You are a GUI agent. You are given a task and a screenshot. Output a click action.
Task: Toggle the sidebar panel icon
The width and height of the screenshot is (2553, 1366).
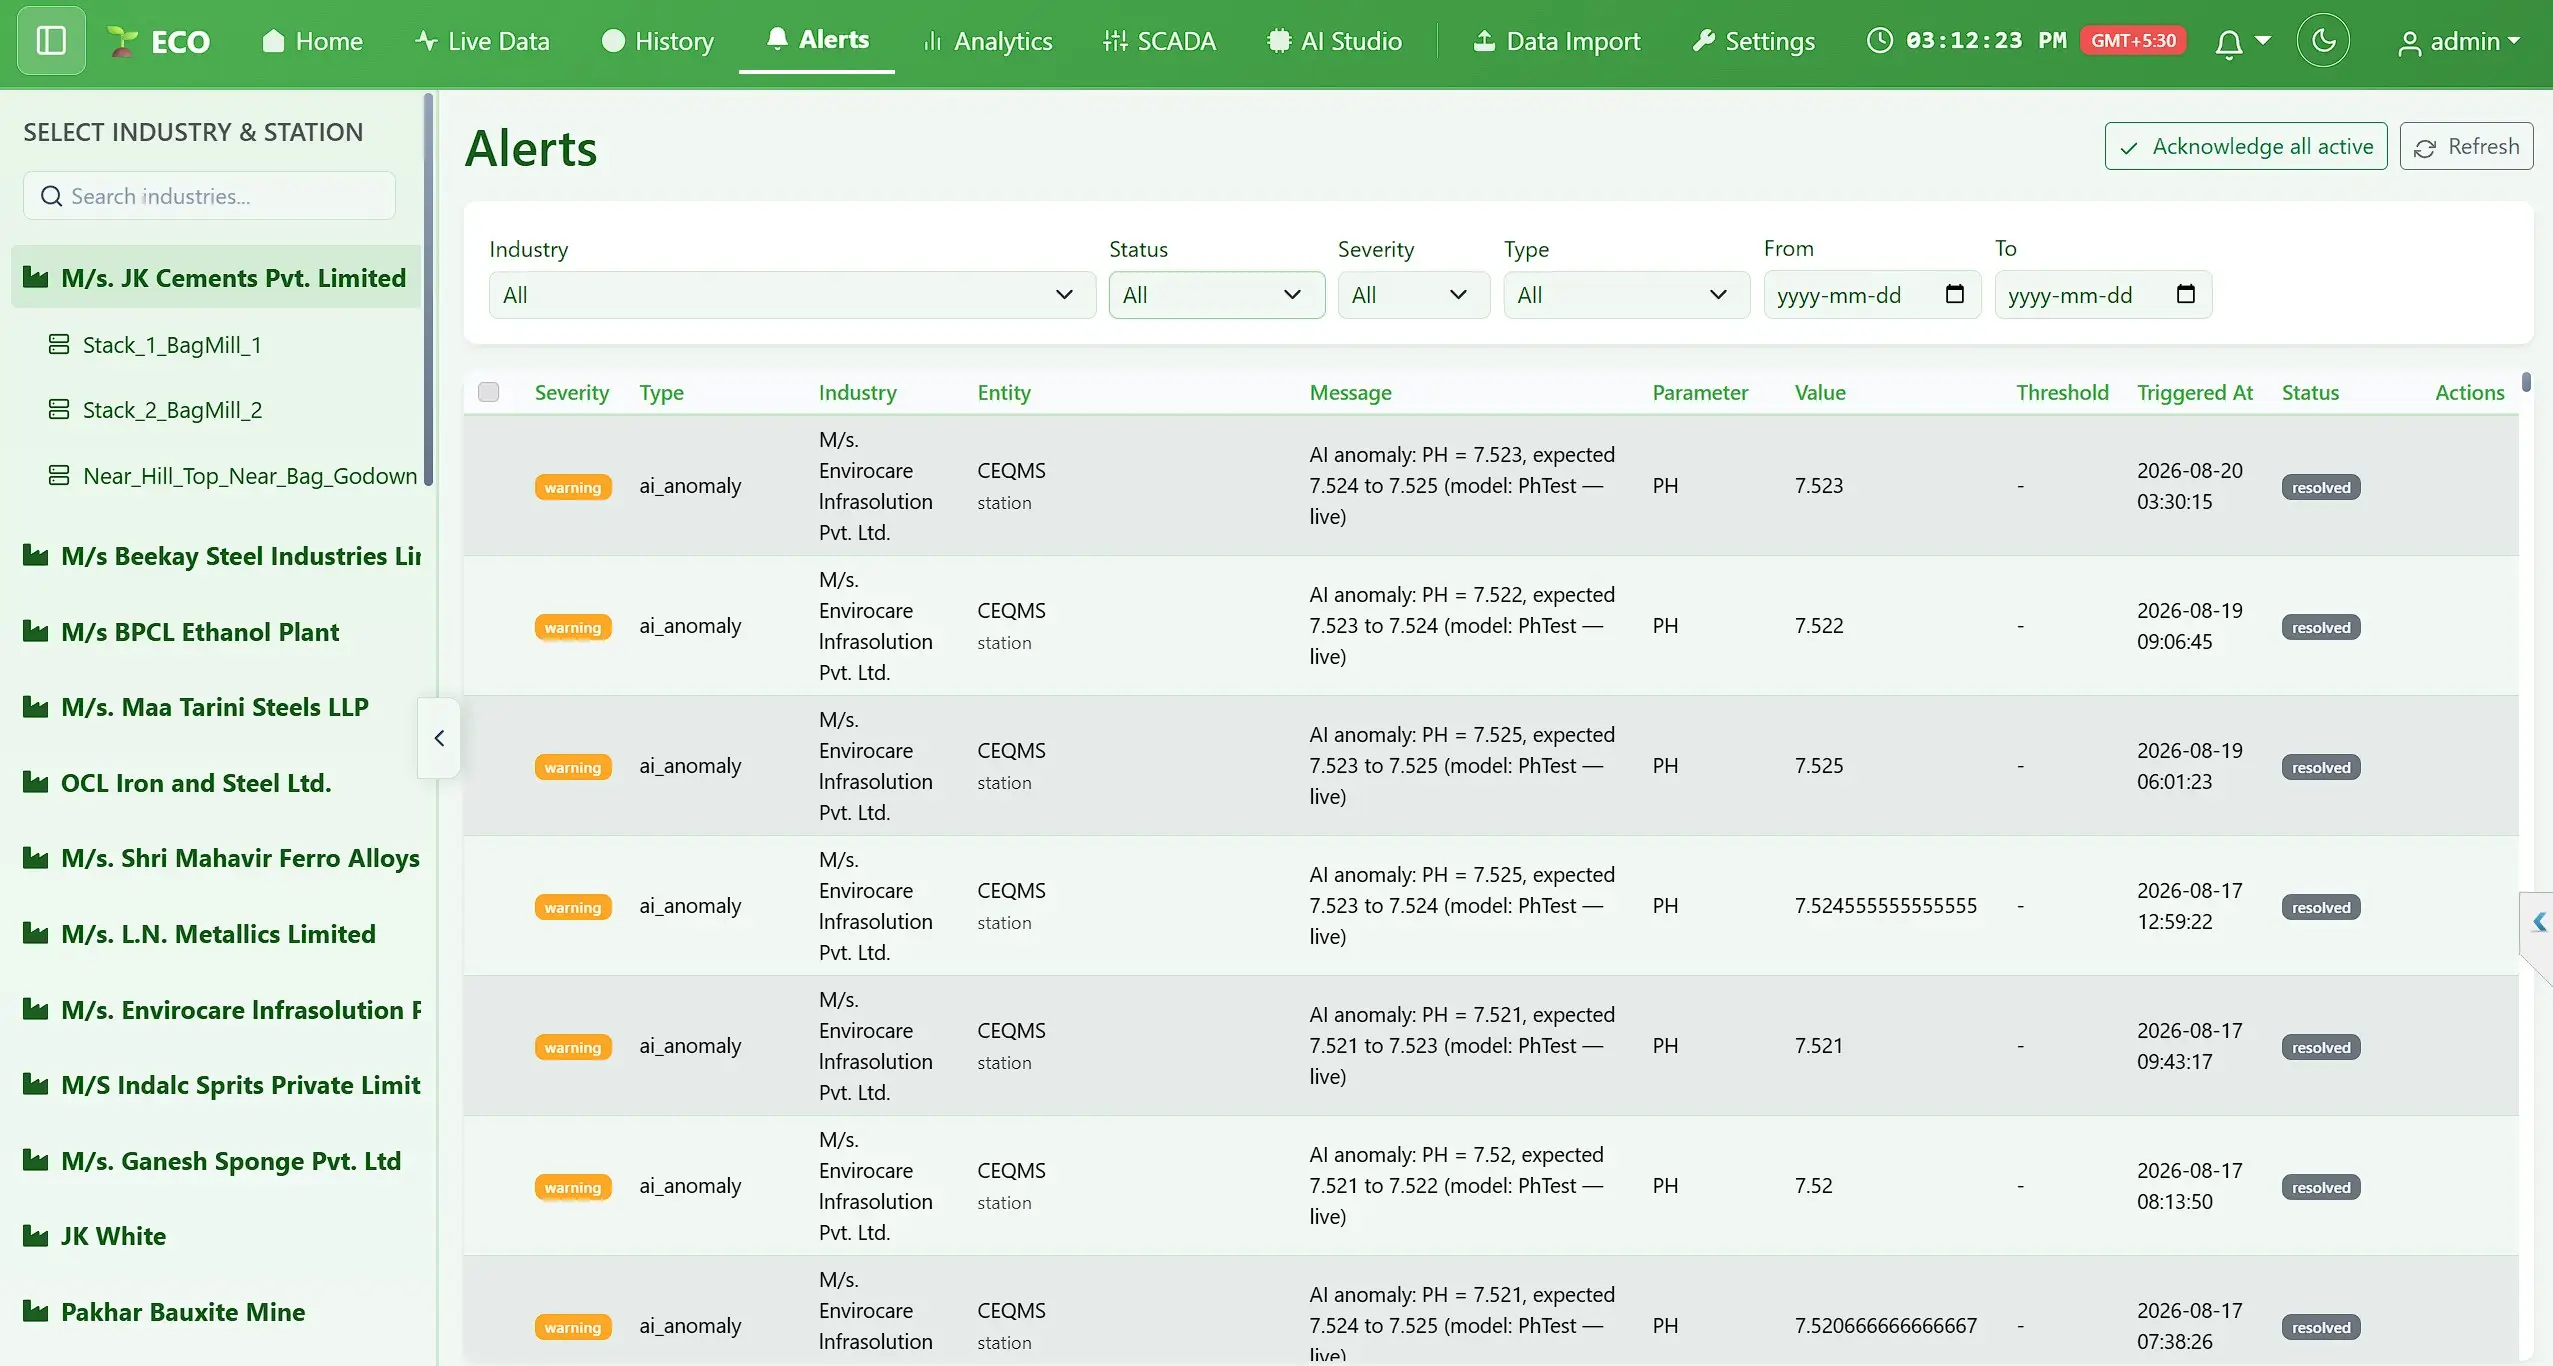[x=51, y=41]
